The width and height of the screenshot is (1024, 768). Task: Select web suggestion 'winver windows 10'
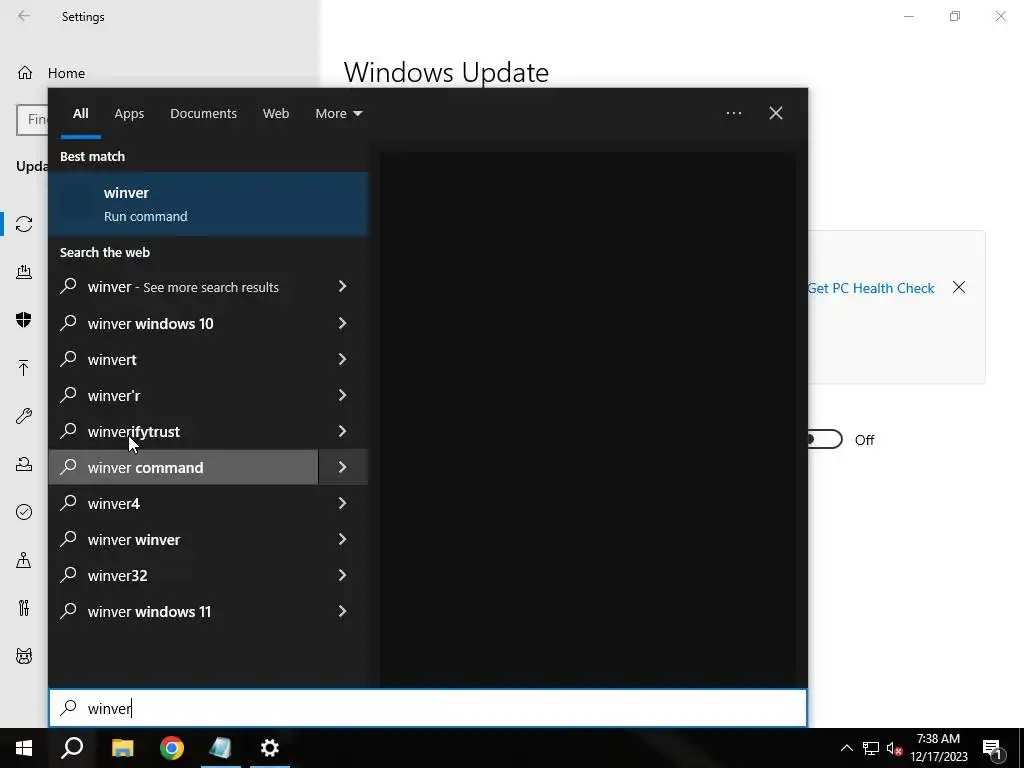pos(184,323)
